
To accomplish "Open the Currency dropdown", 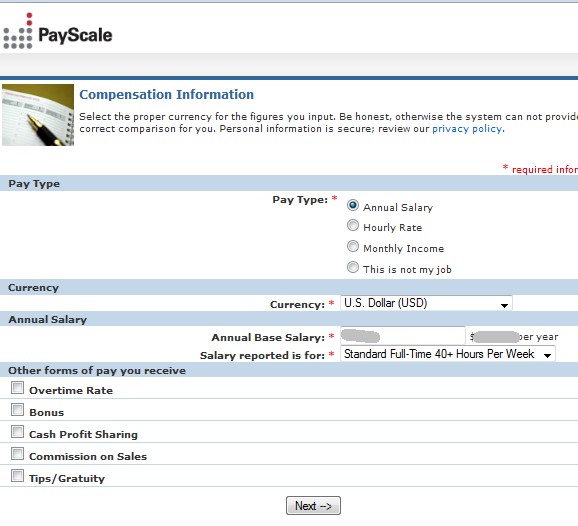I will 426,303.
